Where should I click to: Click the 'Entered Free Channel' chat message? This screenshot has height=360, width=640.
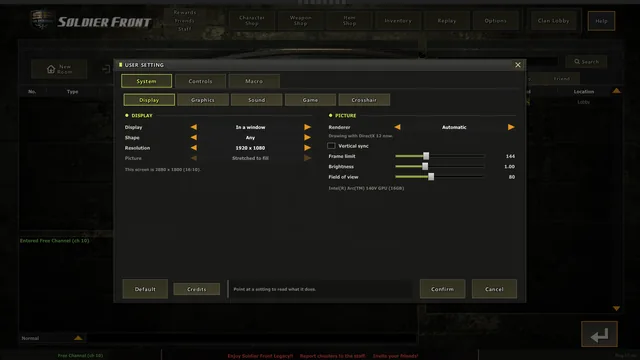click(55, 241)
